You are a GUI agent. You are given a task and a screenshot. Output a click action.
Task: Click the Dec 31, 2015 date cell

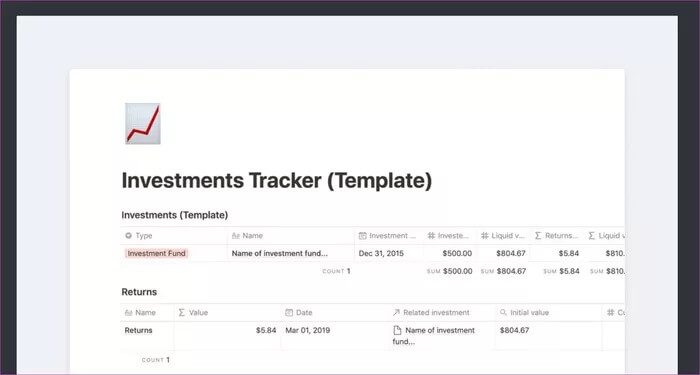pyautogui.click(x=381, y=254)
